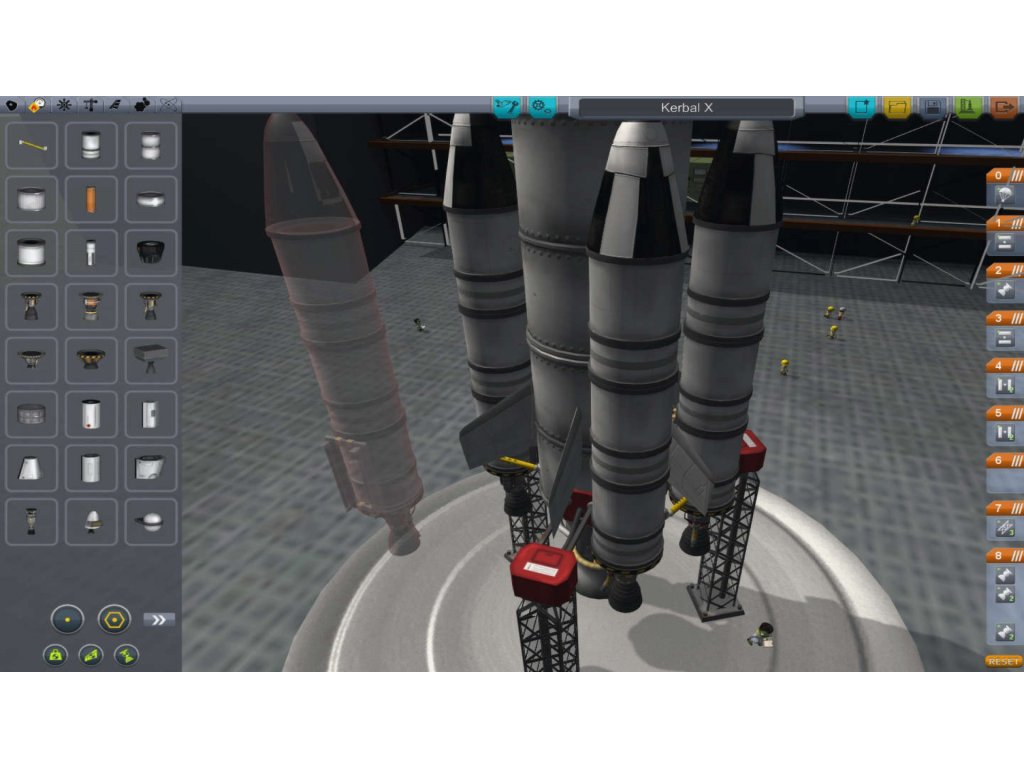Select the large white drum tank part
Image resolution: width=1024 pixels, height=768 pixels.
click(31, 253)
